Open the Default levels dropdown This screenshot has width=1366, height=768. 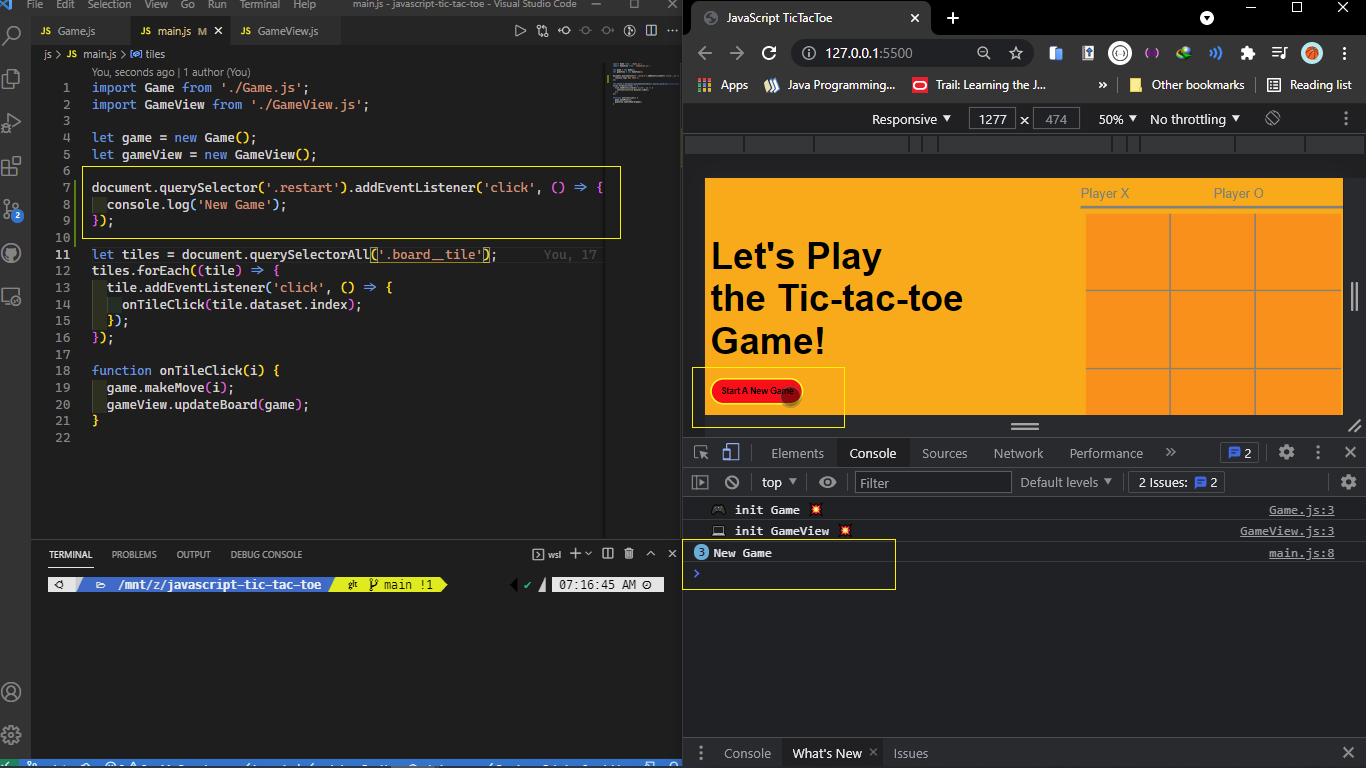(x=1065, y=481)
